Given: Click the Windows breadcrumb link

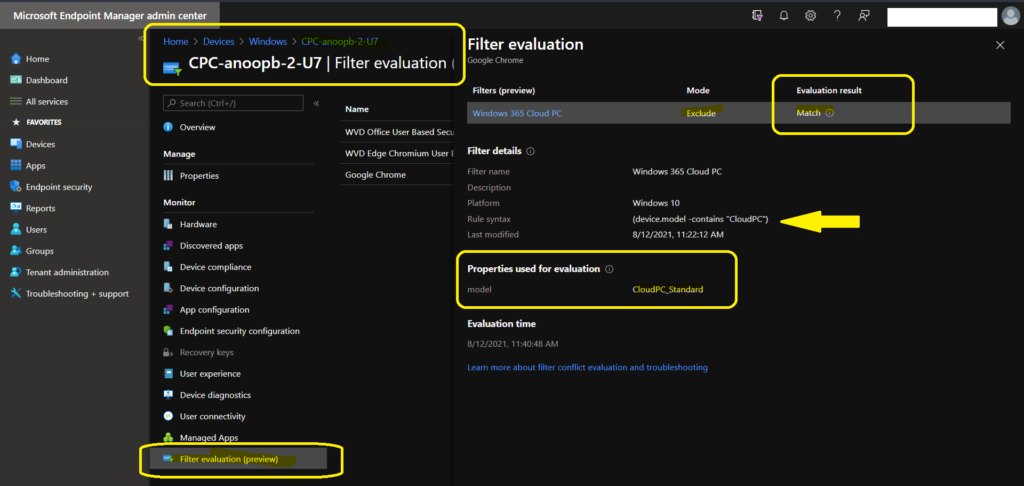Looking at the screenshot, I should pos(268,41).
